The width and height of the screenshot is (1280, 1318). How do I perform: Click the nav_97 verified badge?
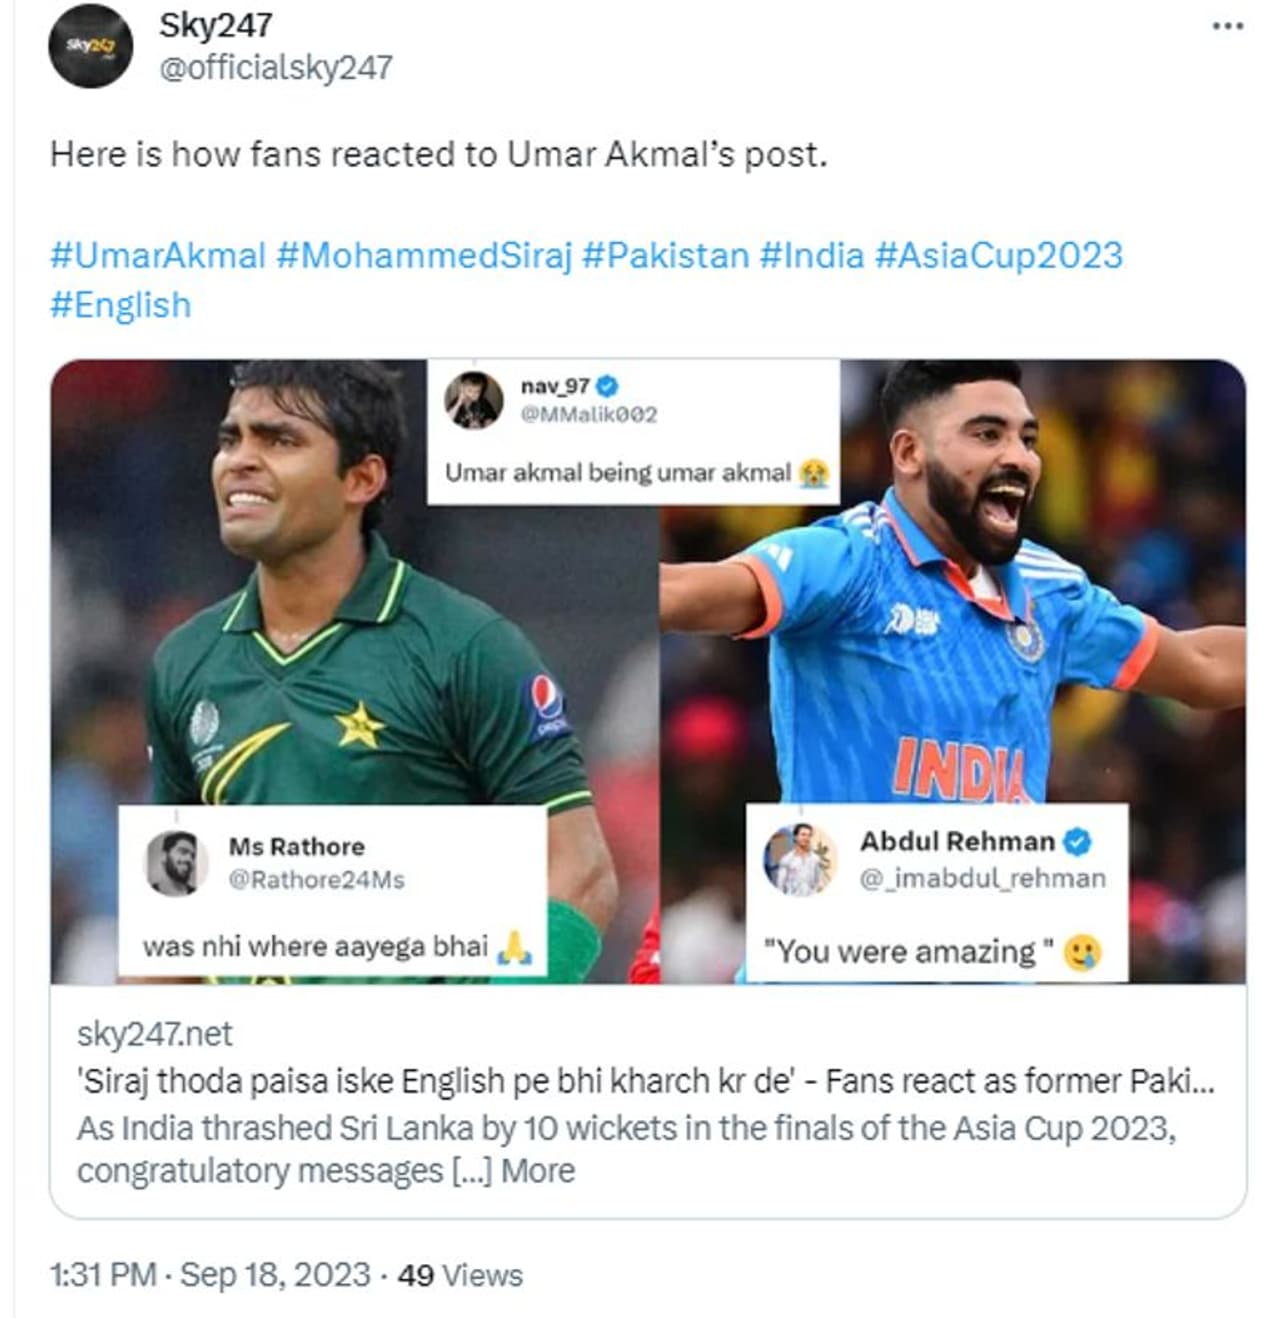point(608,386)
